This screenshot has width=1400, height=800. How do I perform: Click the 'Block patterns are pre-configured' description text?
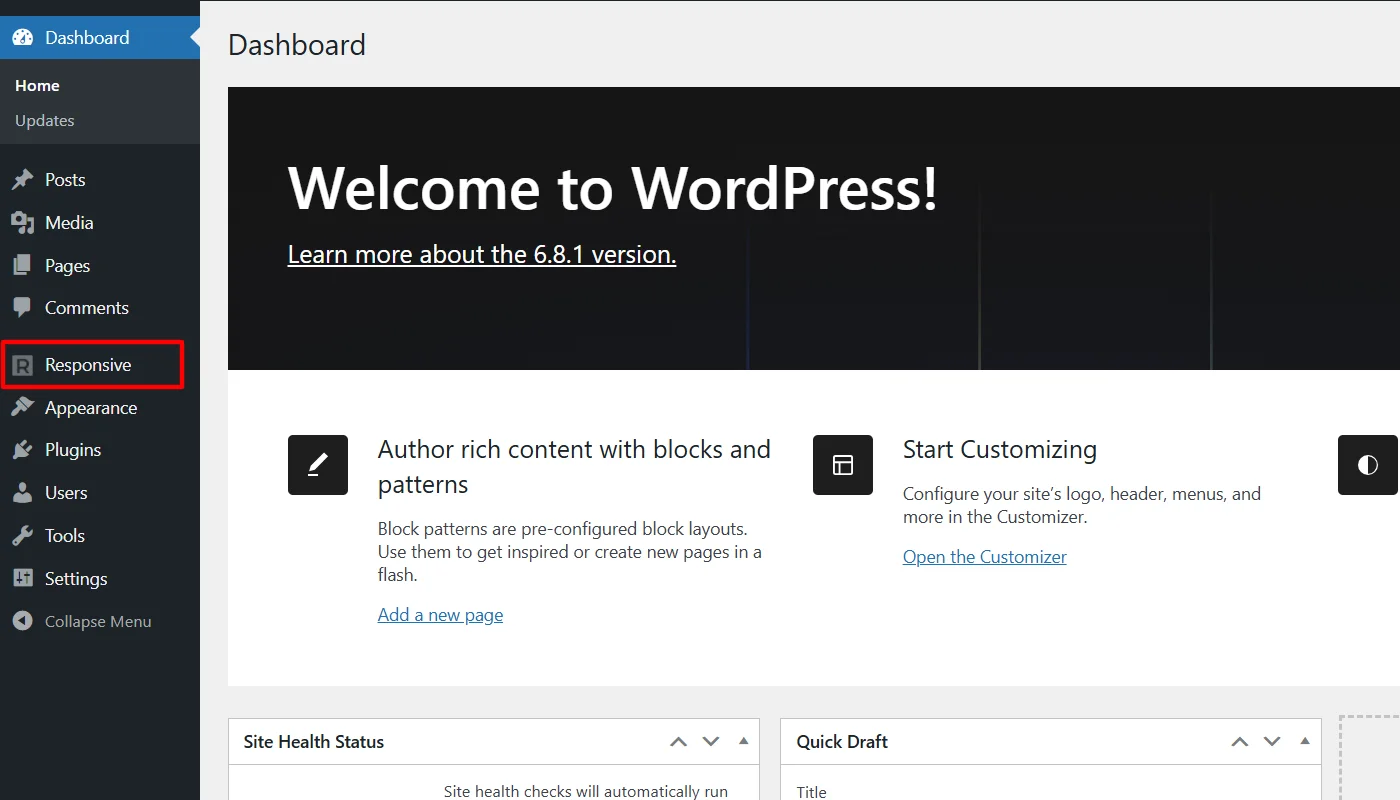[x=570, y=552]
